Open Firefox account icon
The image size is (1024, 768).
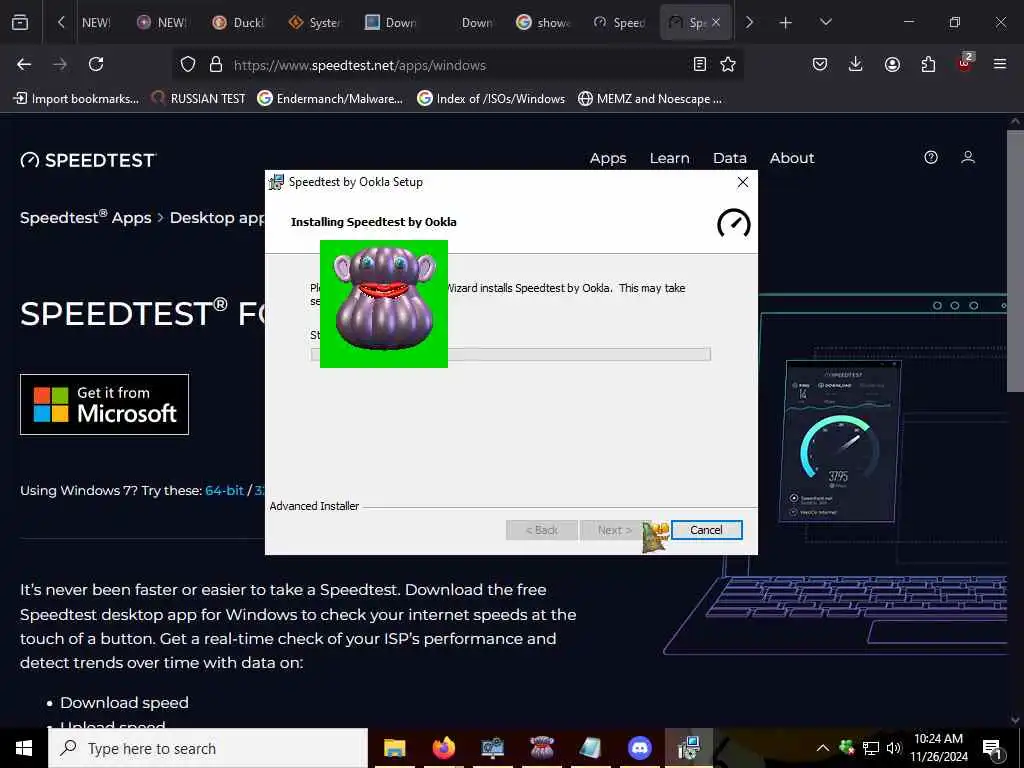[892, 64]
